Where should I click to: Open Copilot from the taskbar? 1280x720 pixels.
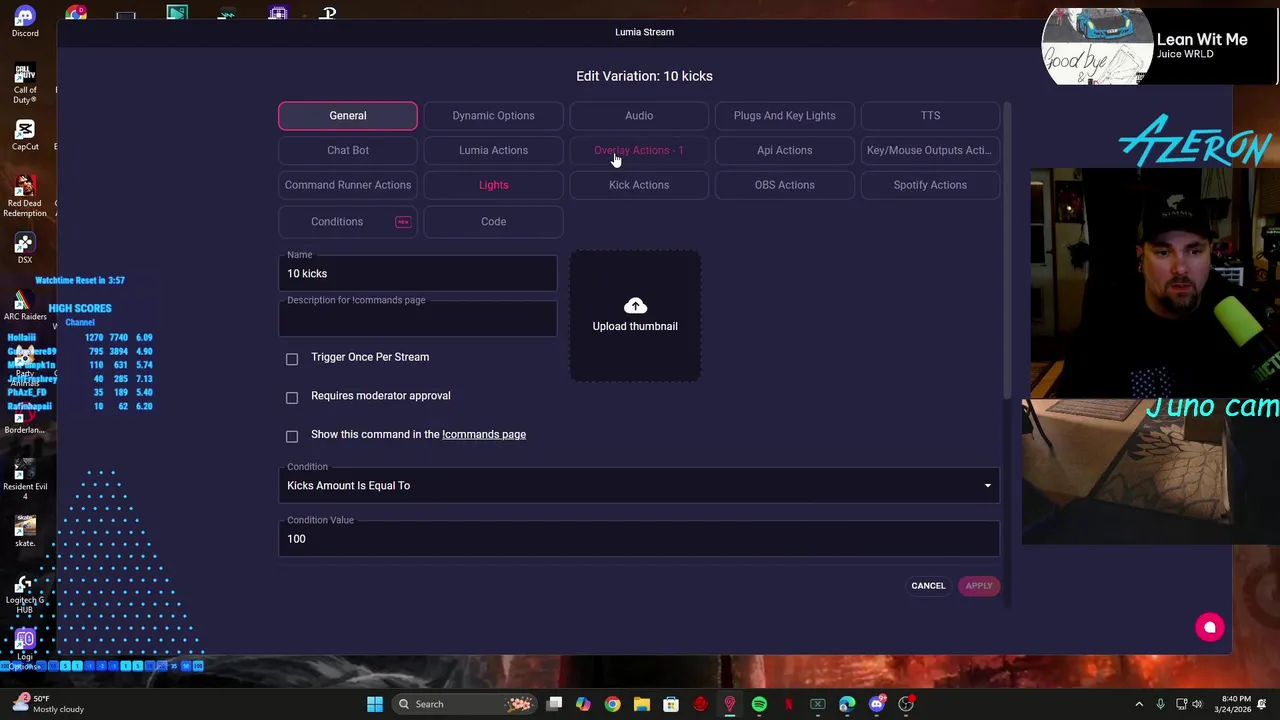[583, 704]
